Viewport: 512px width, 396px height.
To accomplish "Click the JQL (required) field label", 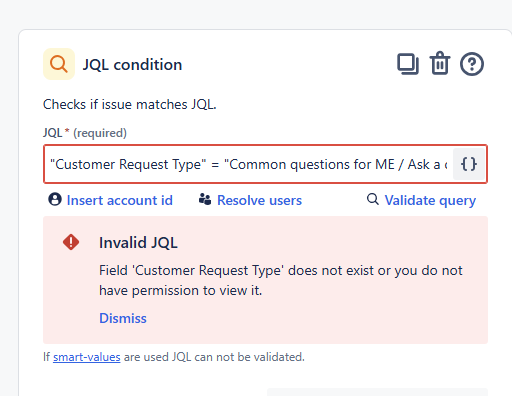I will click(85, 133).
